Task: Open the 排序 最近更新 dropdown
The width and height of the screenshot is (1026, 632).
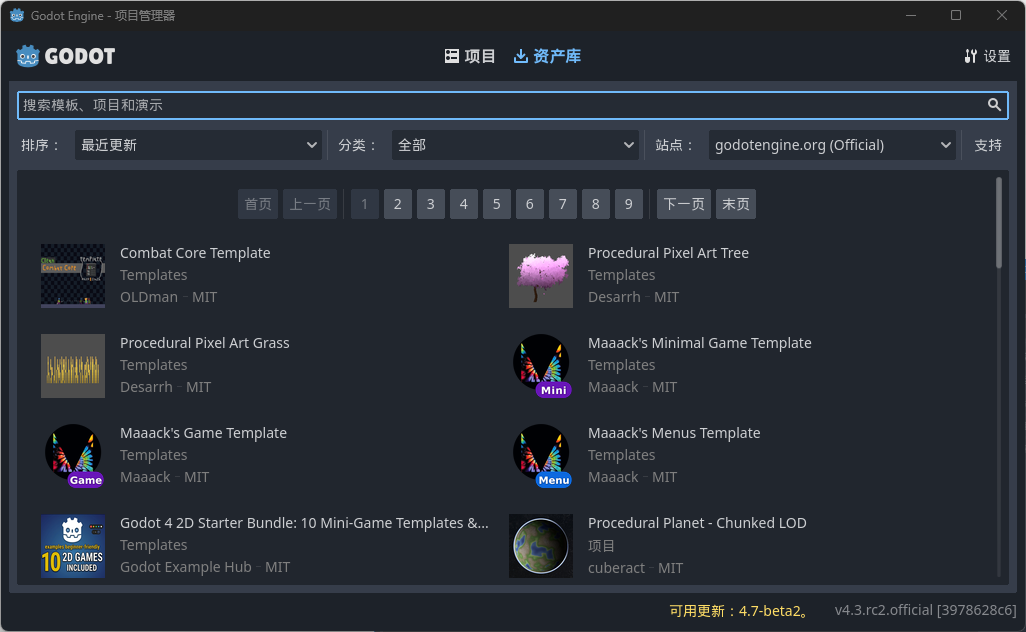Action: (x=199, y=145)
